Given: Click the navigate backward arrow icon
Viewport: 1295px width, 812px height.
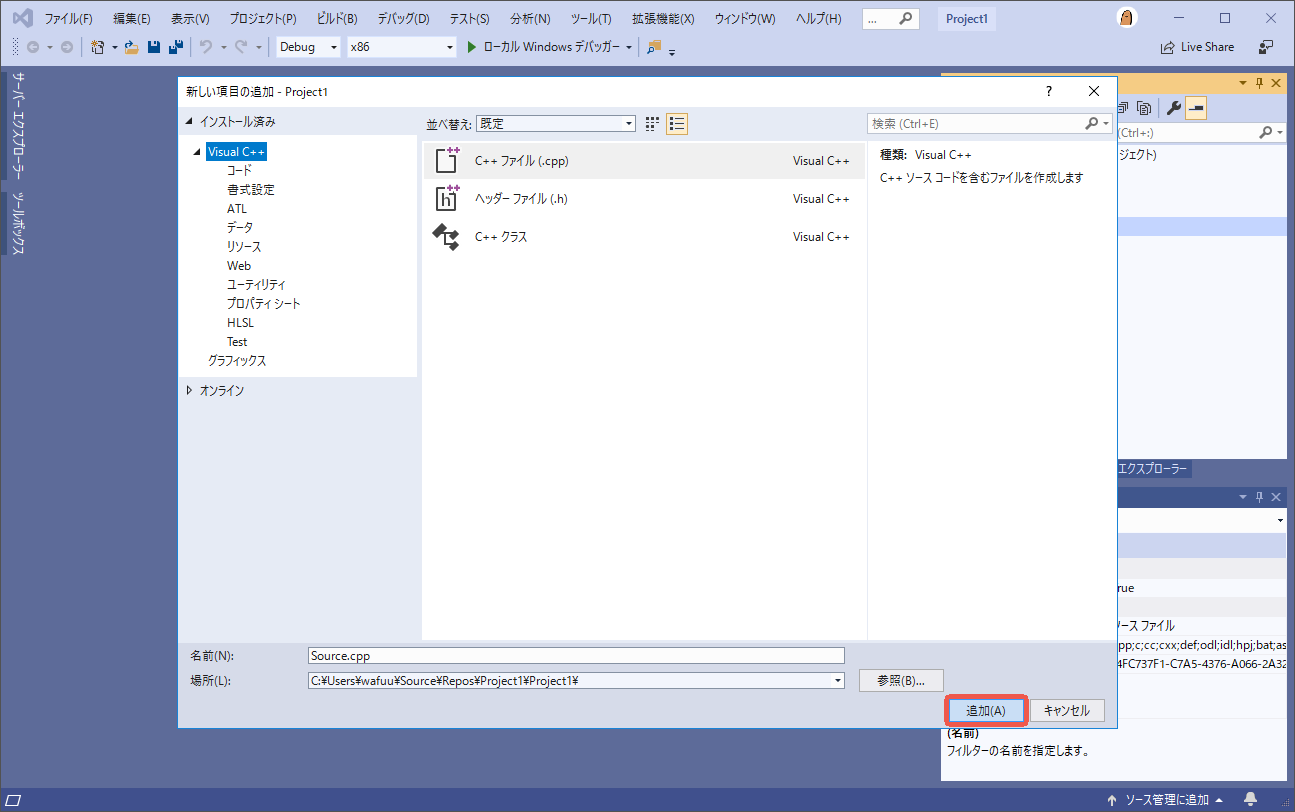Looking at the screenshot, I should tap(33, 47).
